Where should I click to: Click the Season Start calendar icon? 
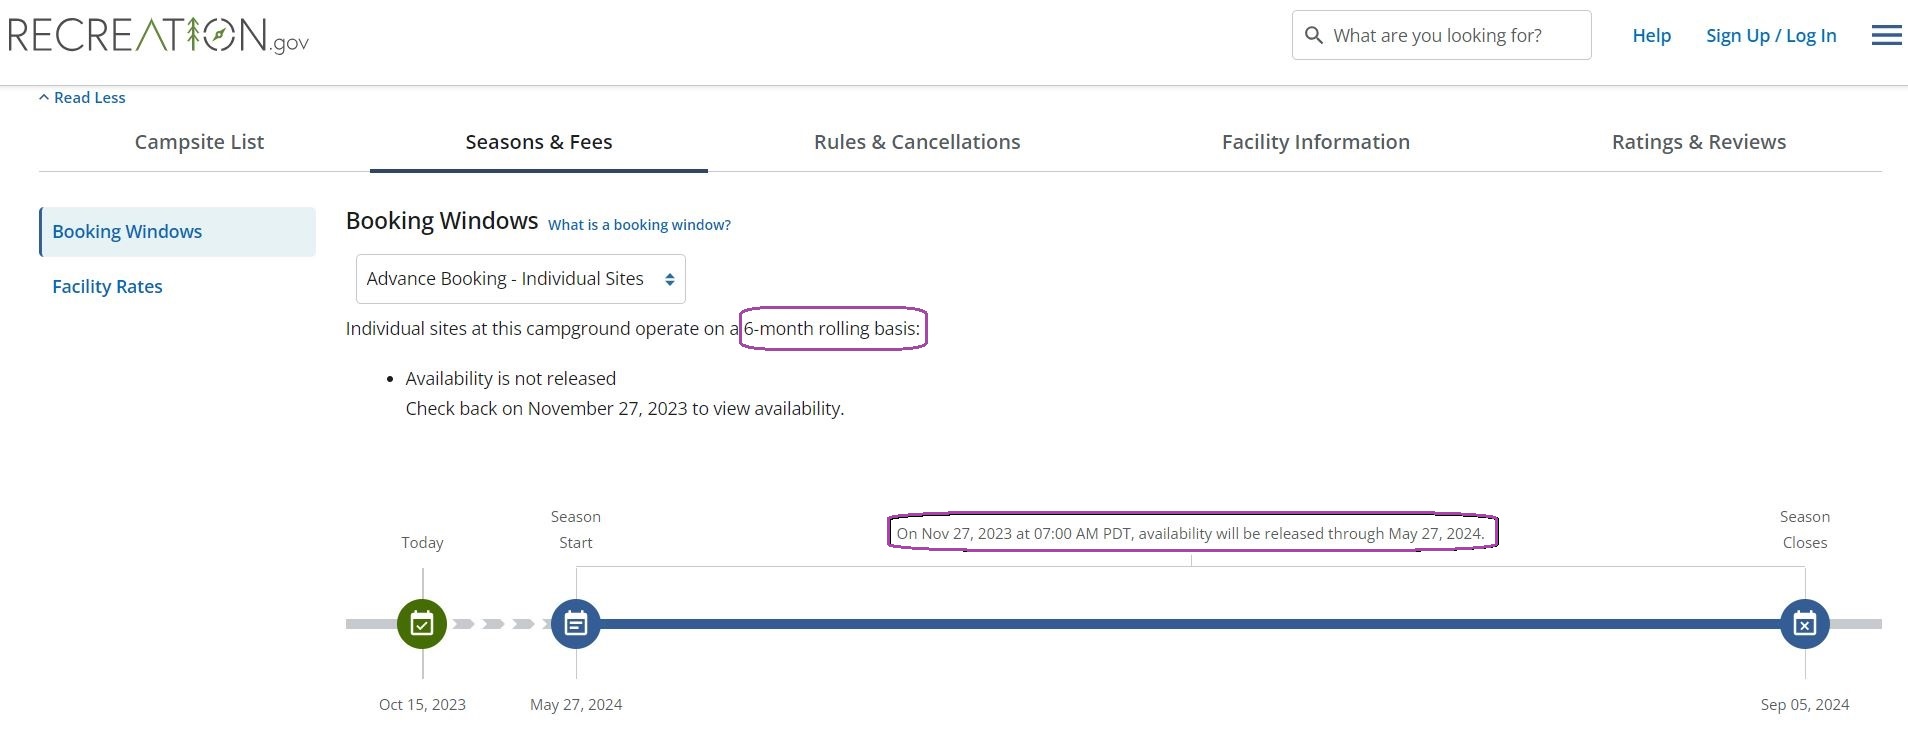tap(576, 624)
